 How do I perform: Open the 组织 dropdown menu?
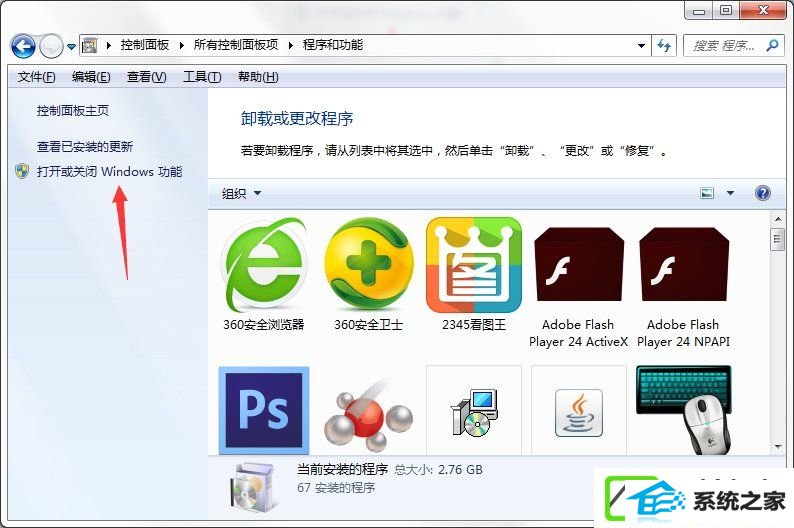click(241, 193)
